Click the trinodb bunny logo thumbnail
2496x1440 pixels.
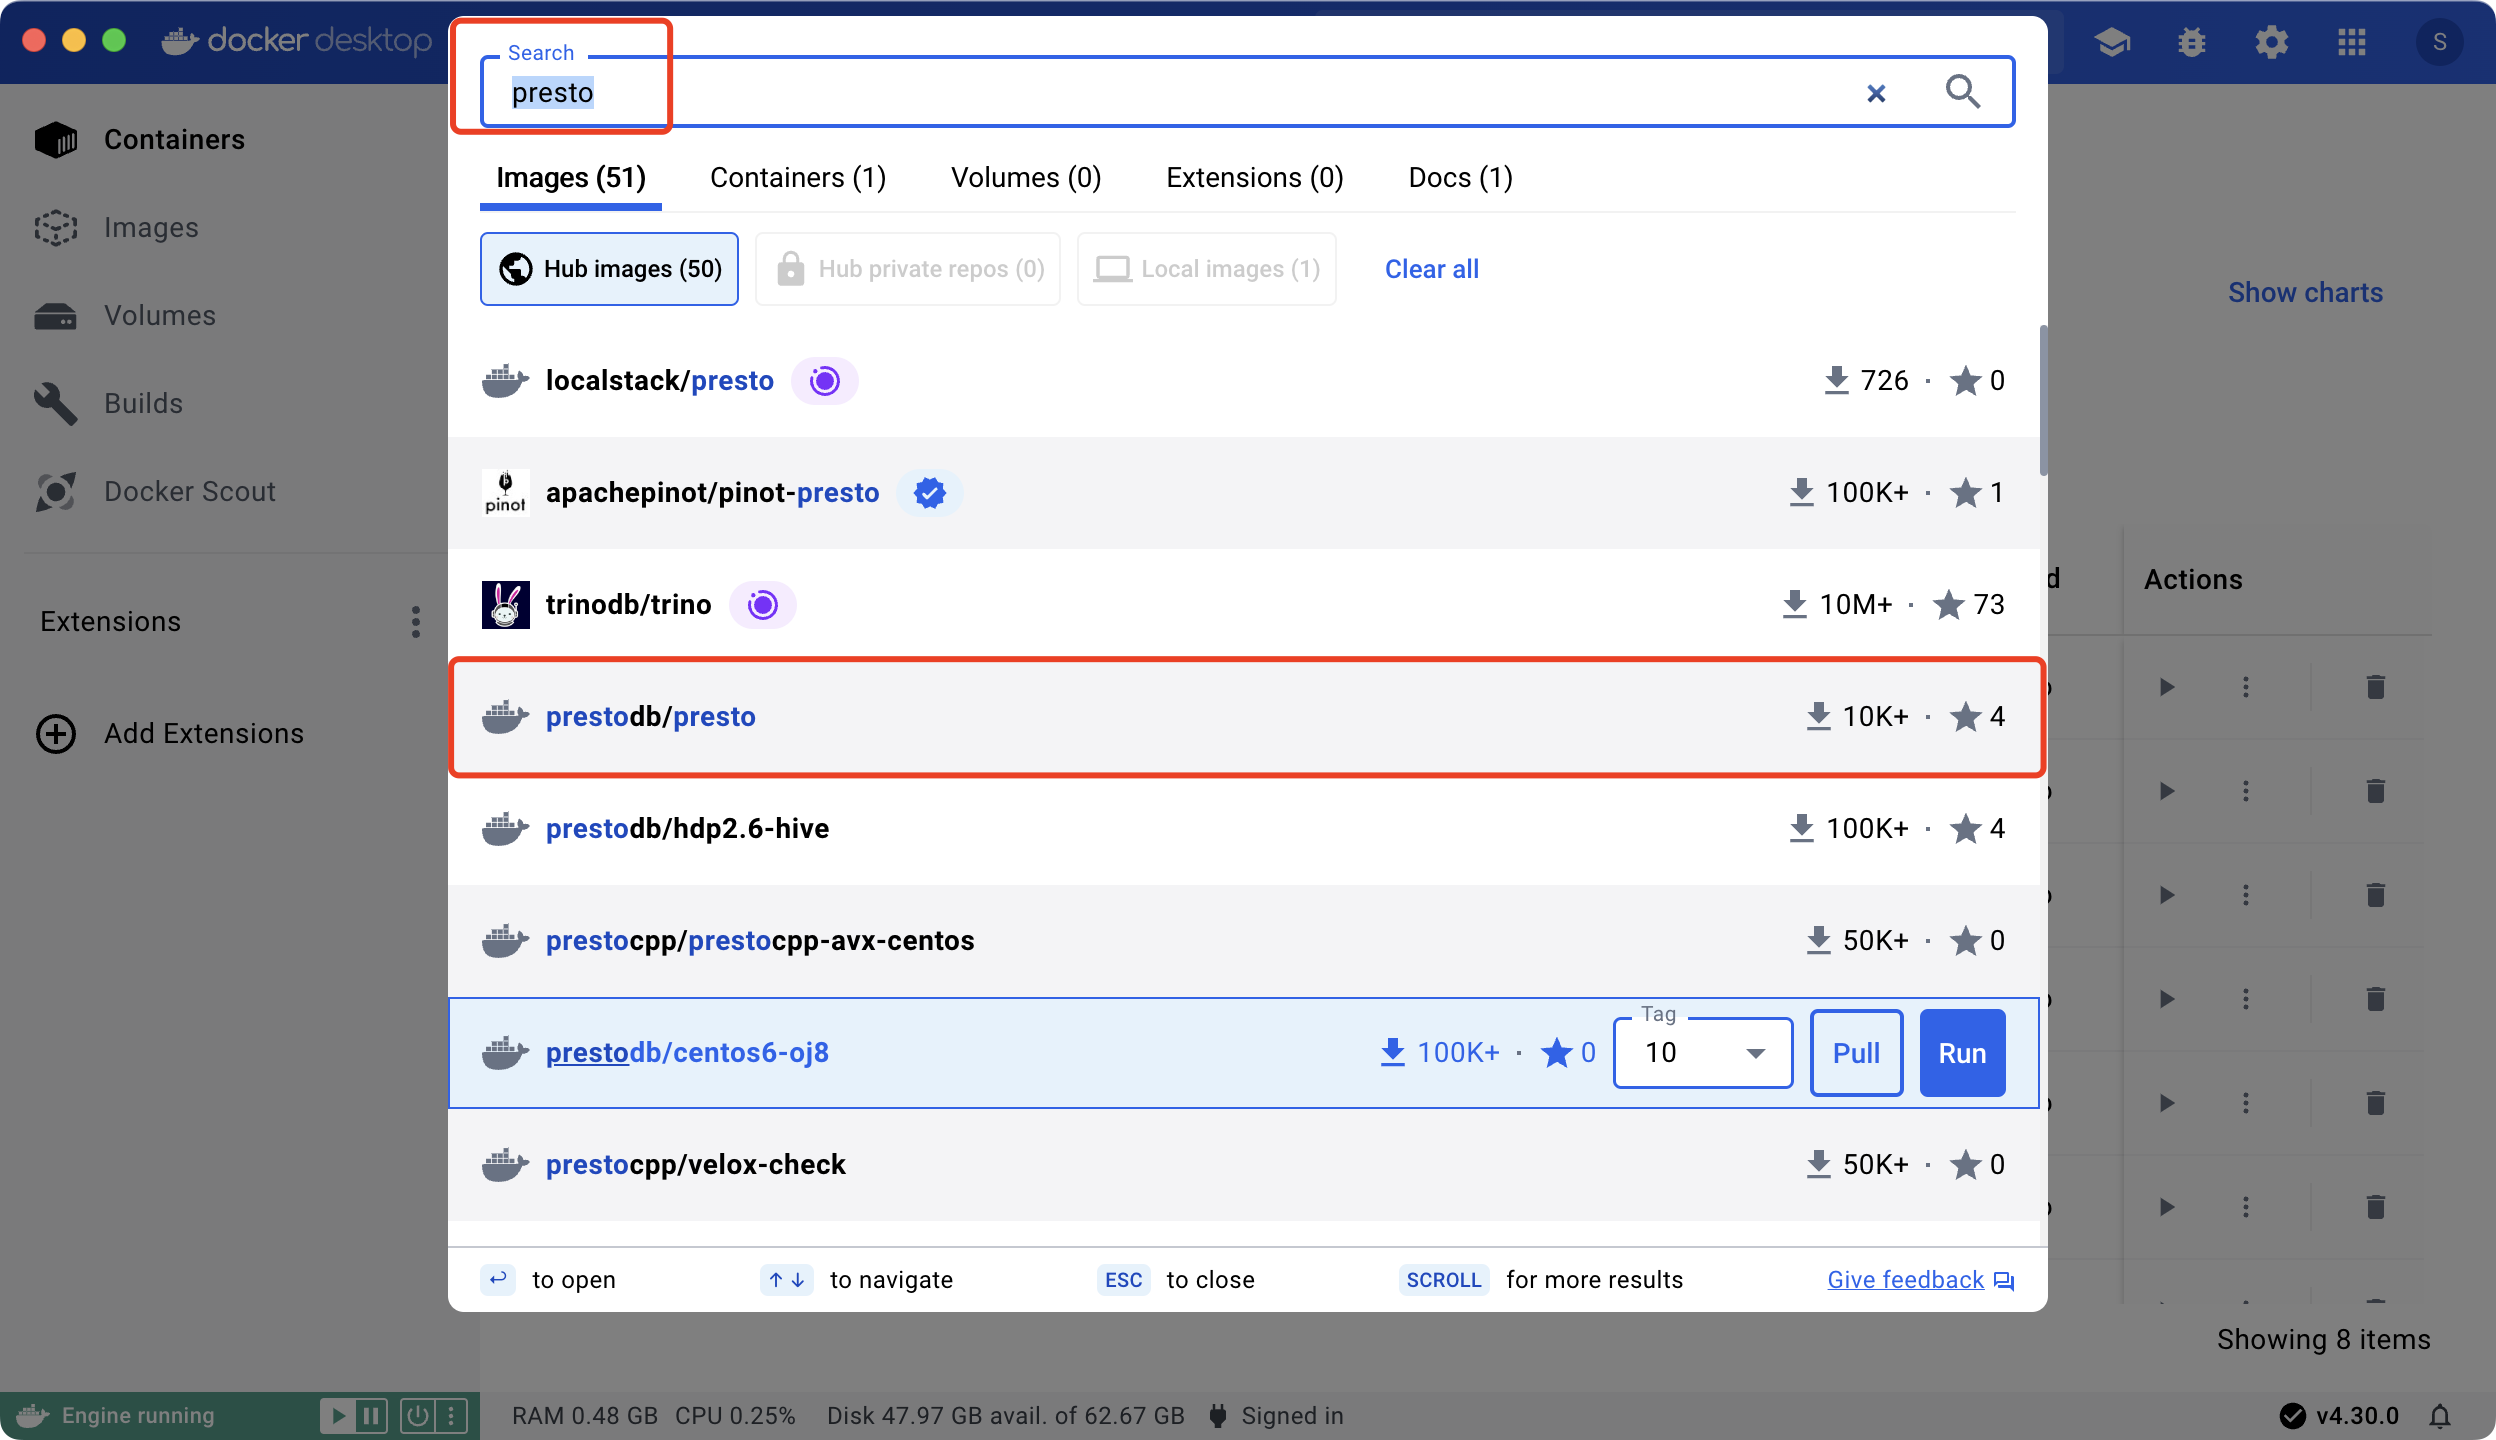click(x=505, y=605)
